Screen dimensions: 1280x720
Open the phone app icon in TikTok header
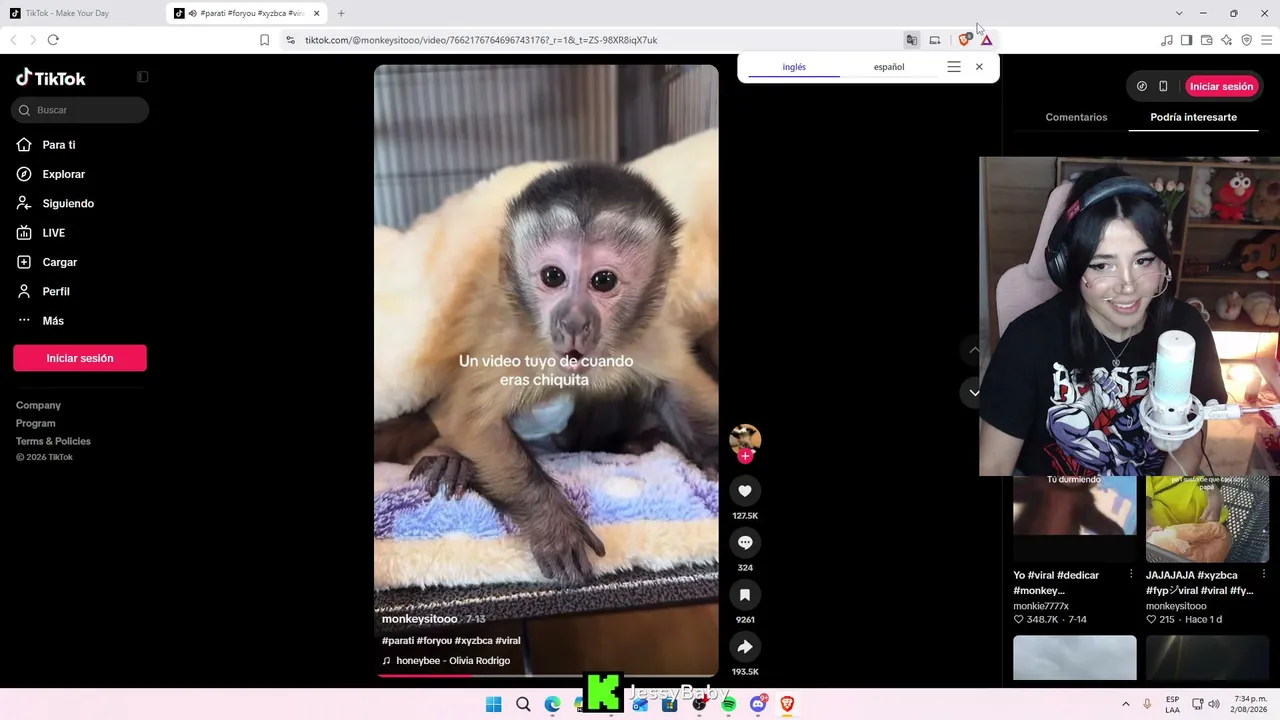[x=1163, y=86]
